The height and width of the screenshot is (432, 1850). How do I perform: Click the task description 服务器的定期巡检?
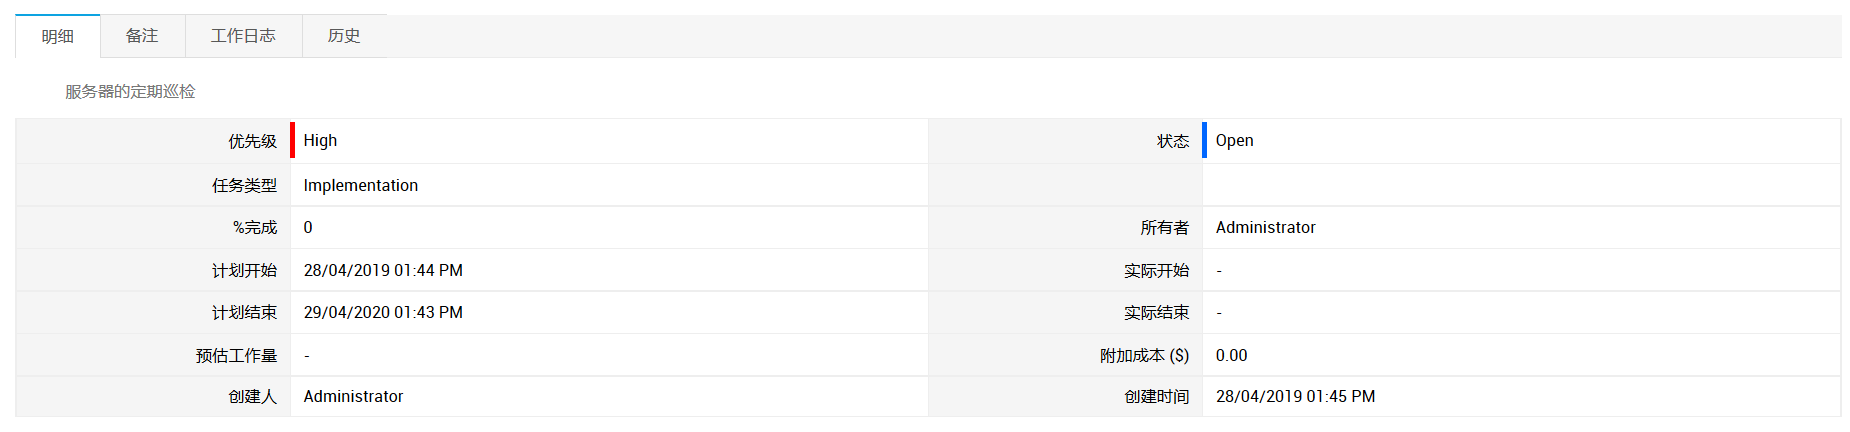130,92
